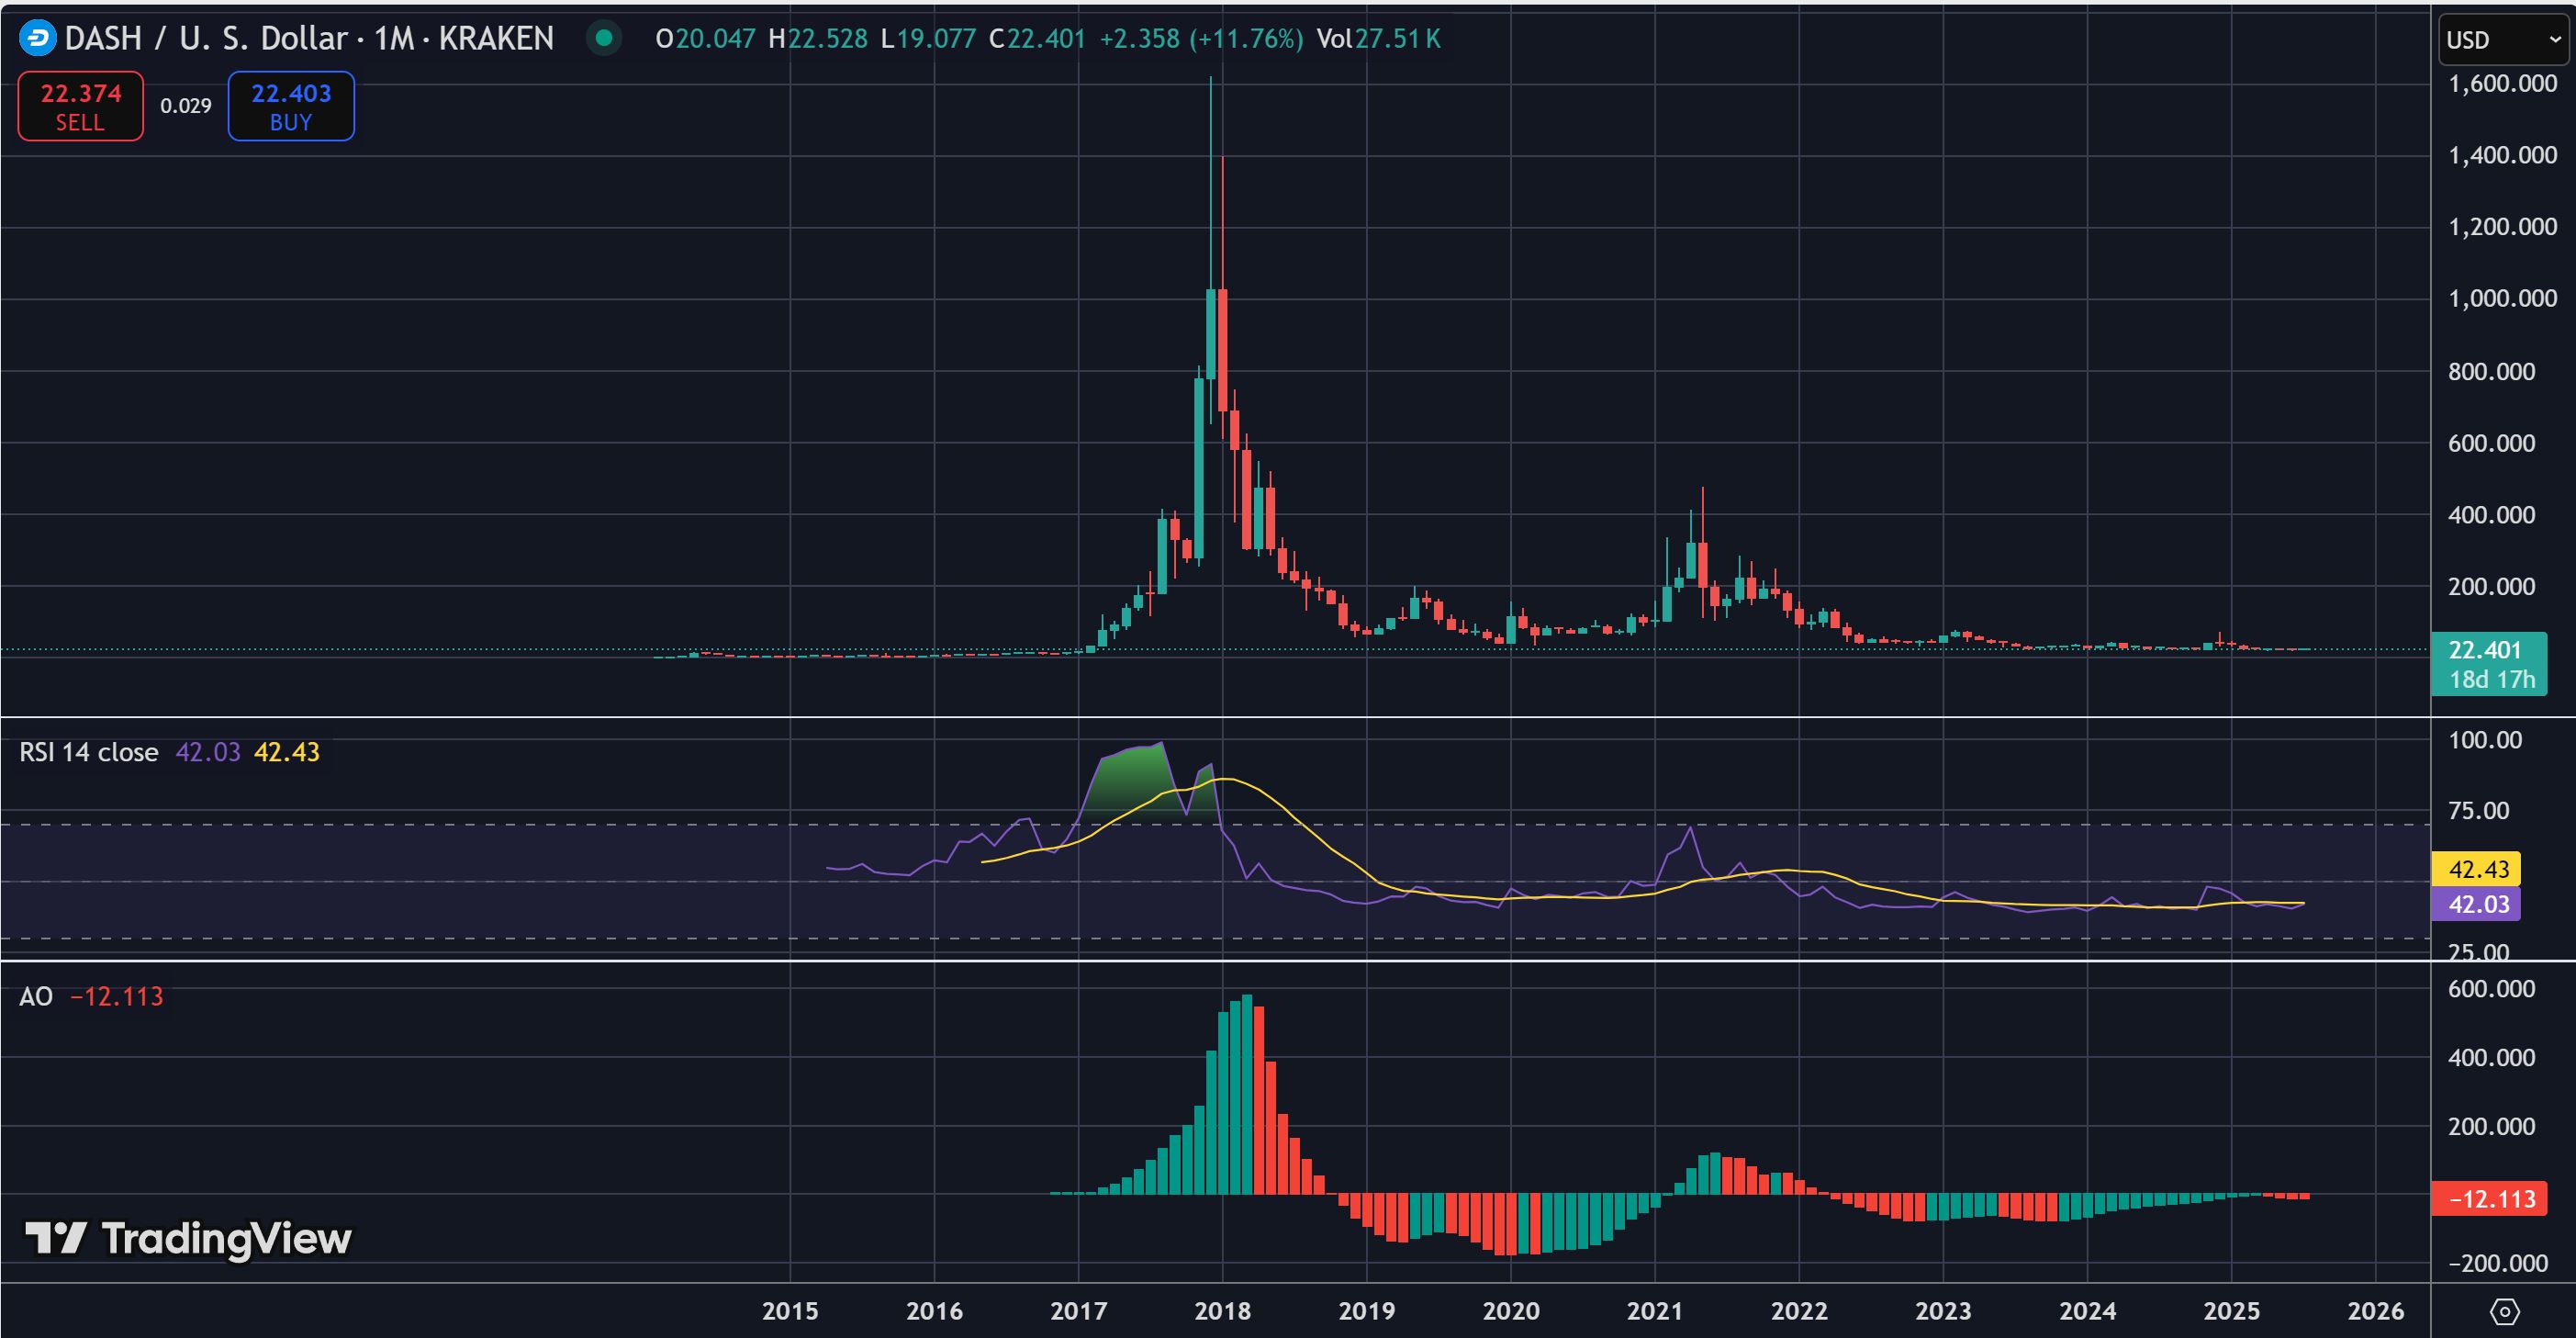
Task: Click the 2024 label on time axis
Action: coord(2088,1311)
